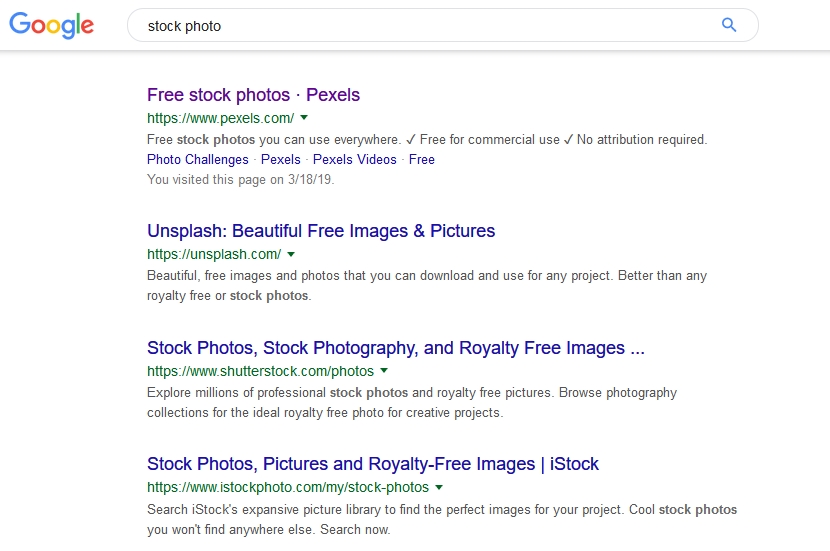Open "Unsplash: Beautiful Free Images & Pictures"

click(x=321, y=231)
